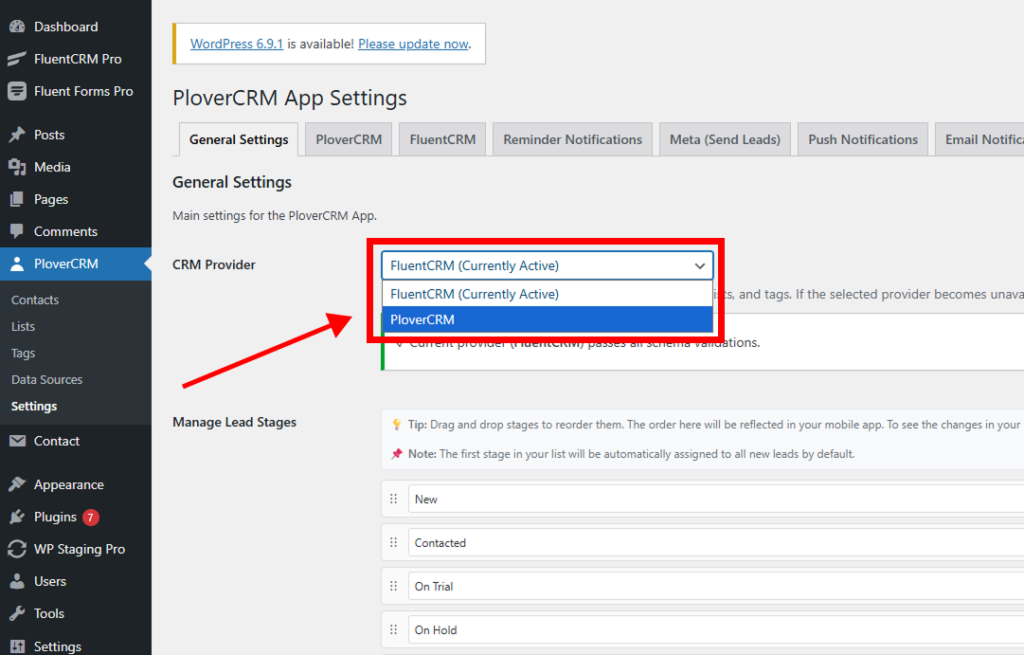The image size is (1024, 655).
Task: Click the Contacted stage name field
Action: [700, 543]
